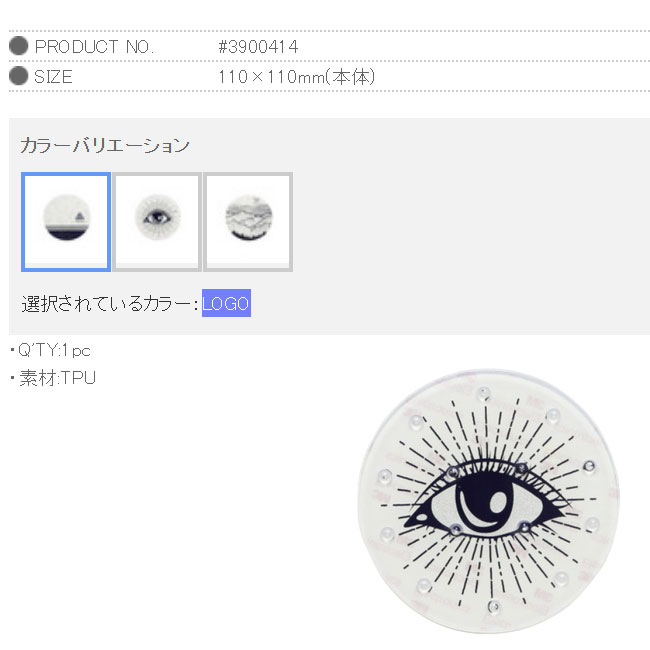Click the triangle logo inside first thumbnail
650x650 pixels.
tap(79, 216)
